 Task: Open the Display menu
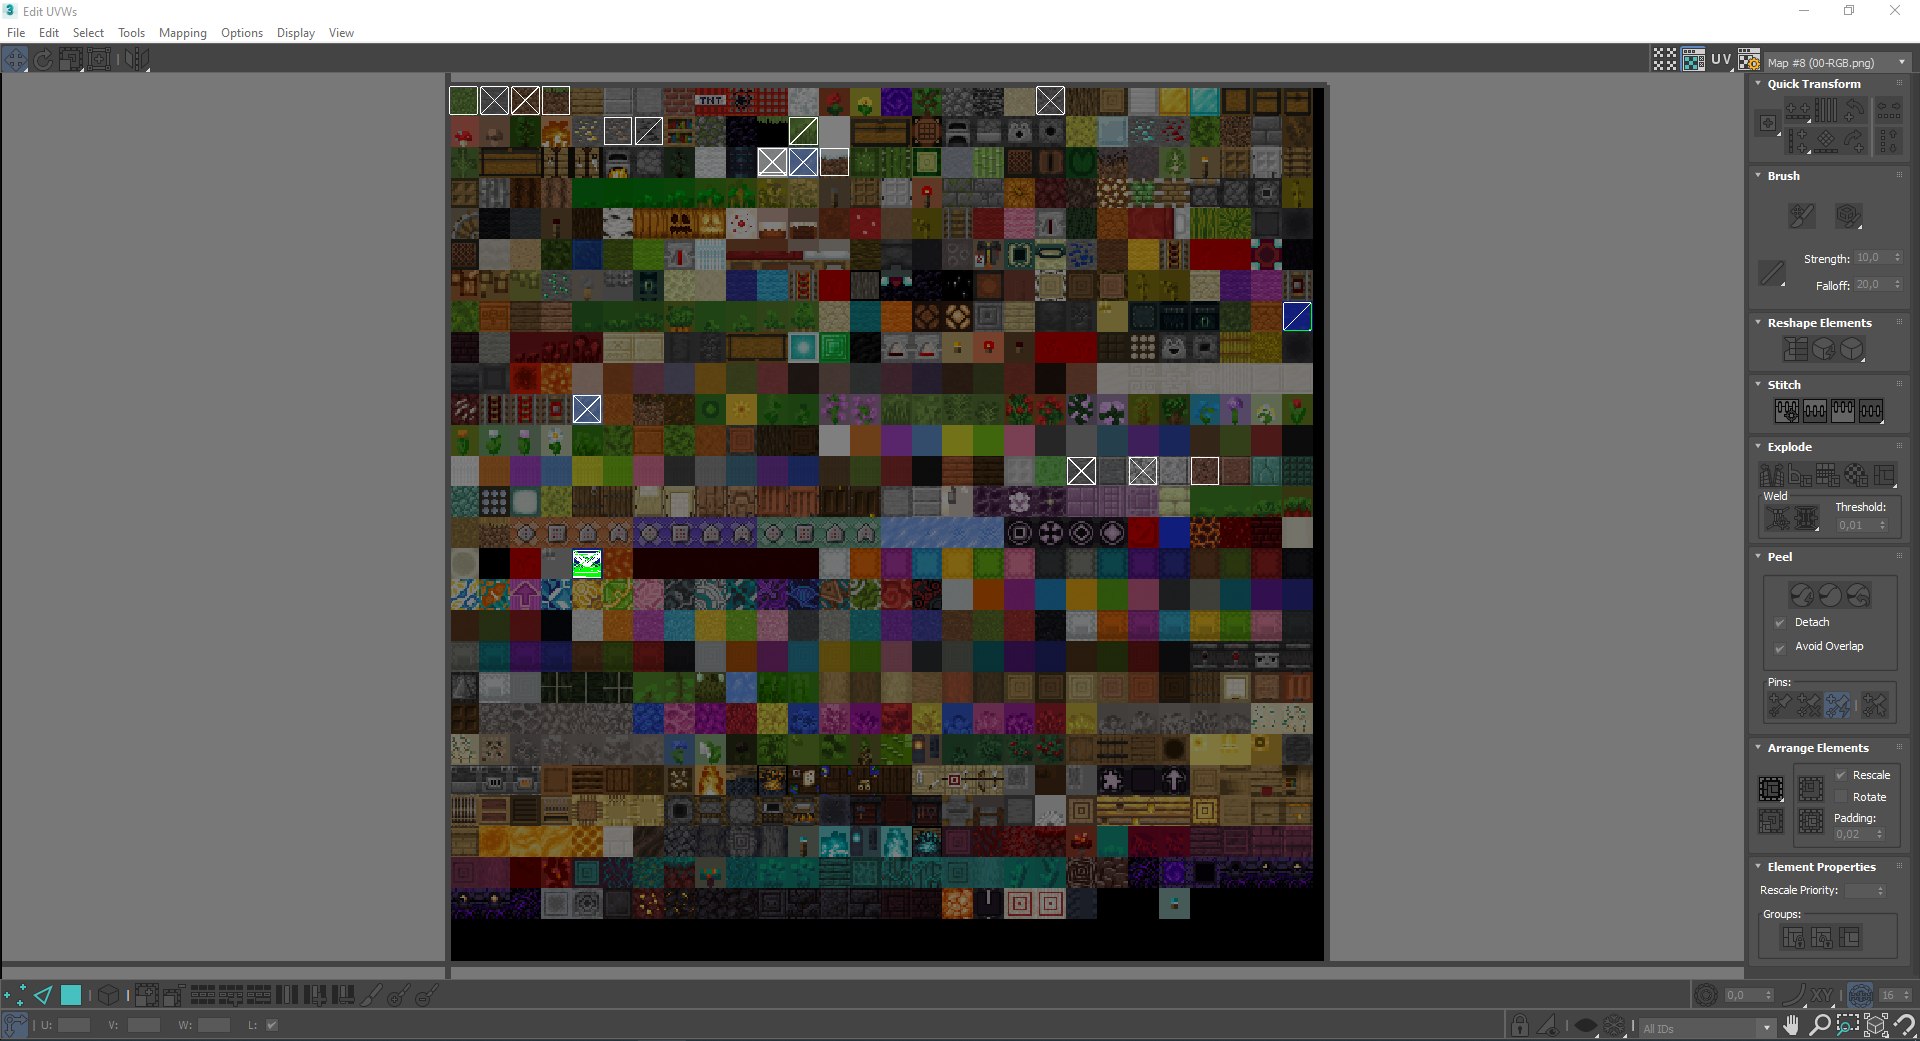coord(295,33)
